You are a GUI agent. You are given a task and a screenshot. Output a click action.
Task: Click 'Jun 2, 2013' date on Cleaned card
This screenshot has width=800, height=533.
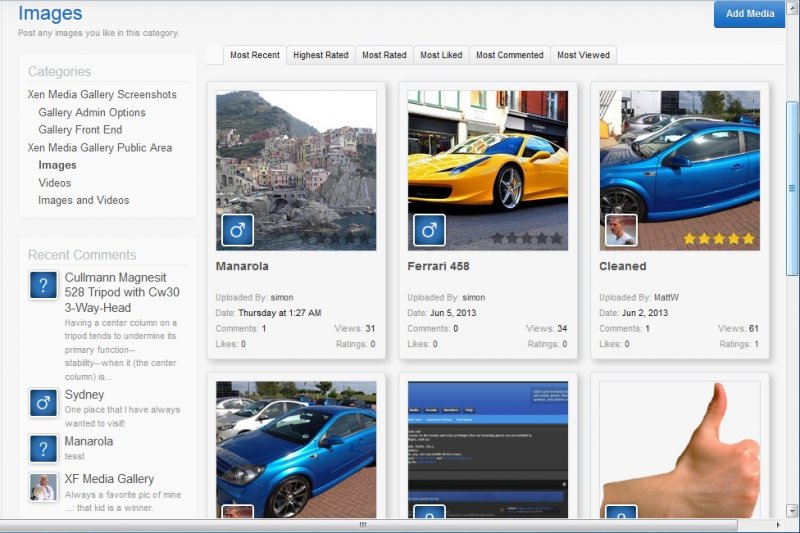(645, 313)
